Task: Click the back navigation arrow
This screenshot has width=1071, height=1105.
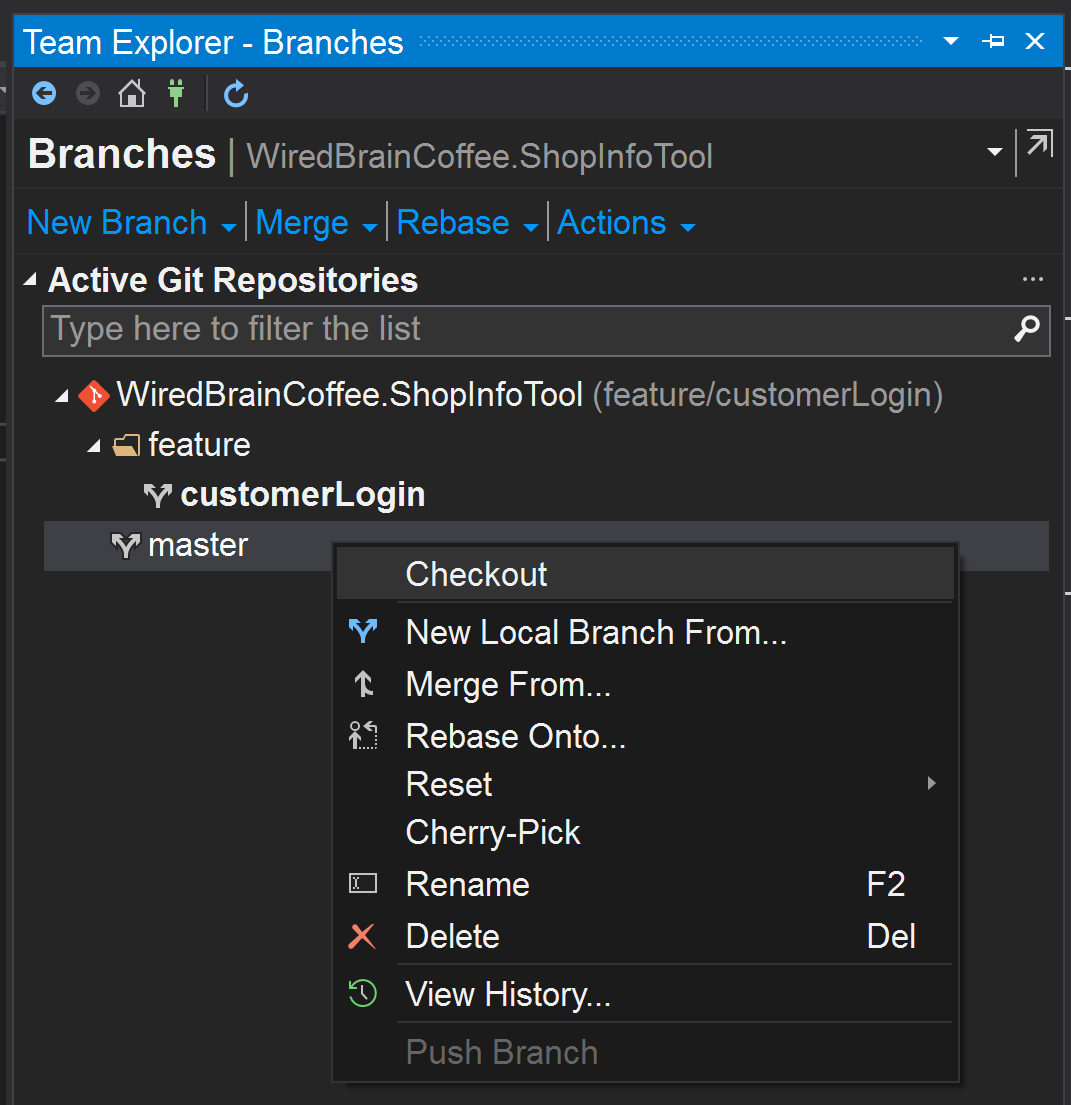Action: point(44,93)
